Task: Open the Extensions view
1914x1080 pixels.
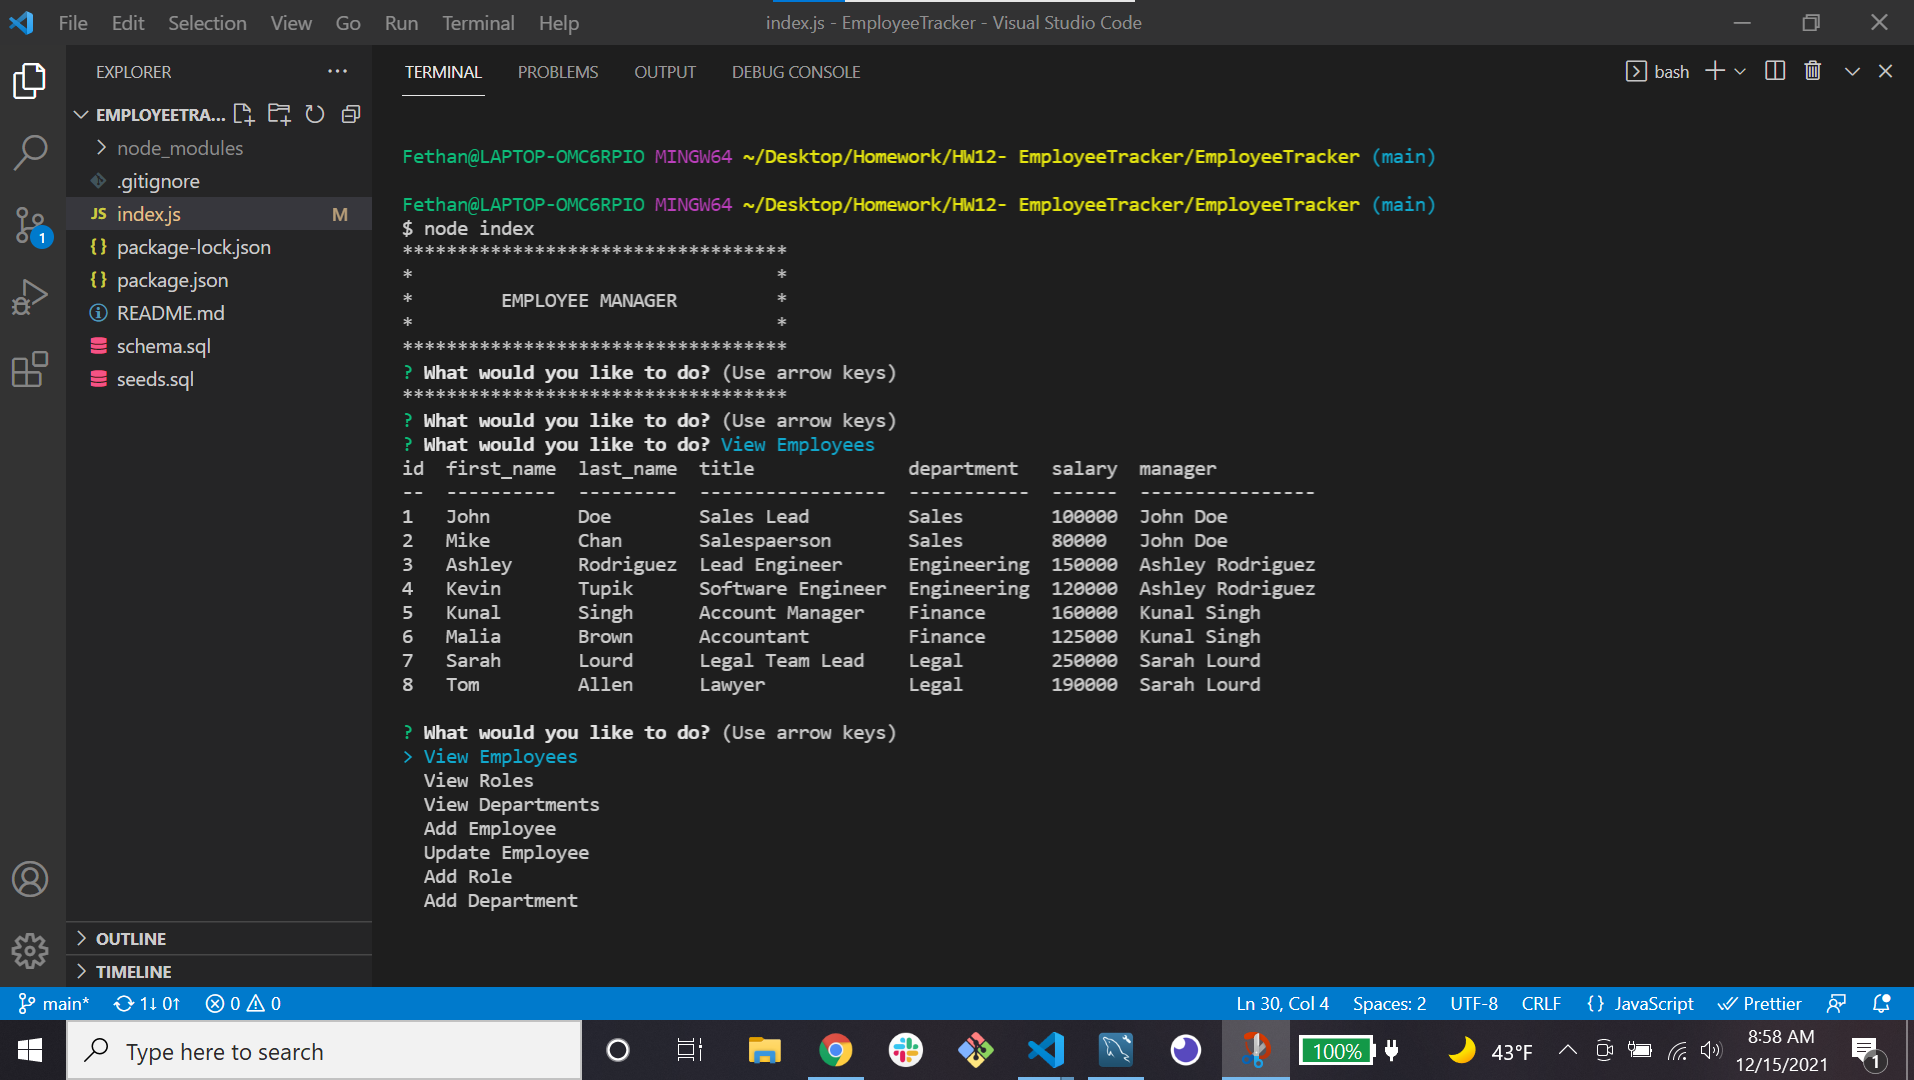Action: [30, 369]
